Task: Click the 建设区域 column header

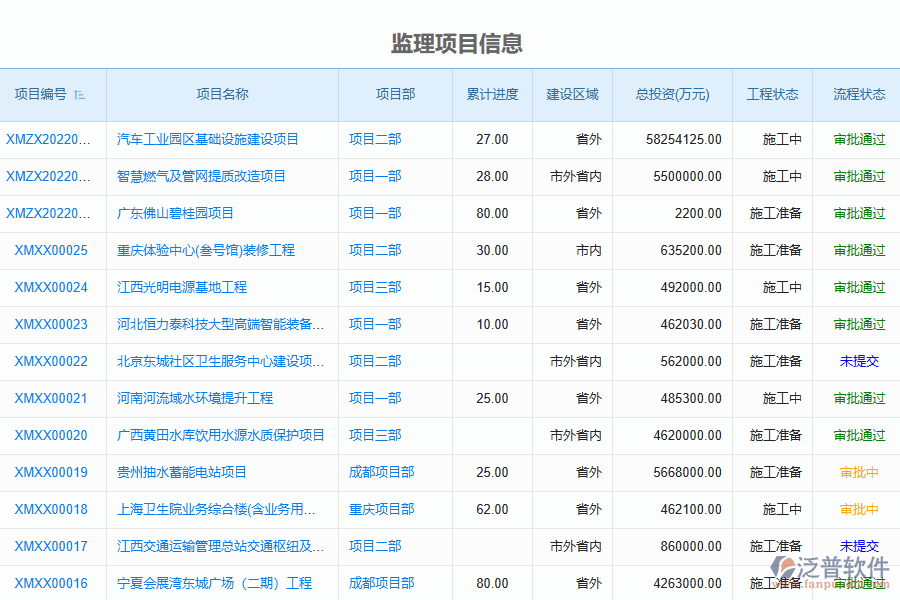Action: (572, 95)
